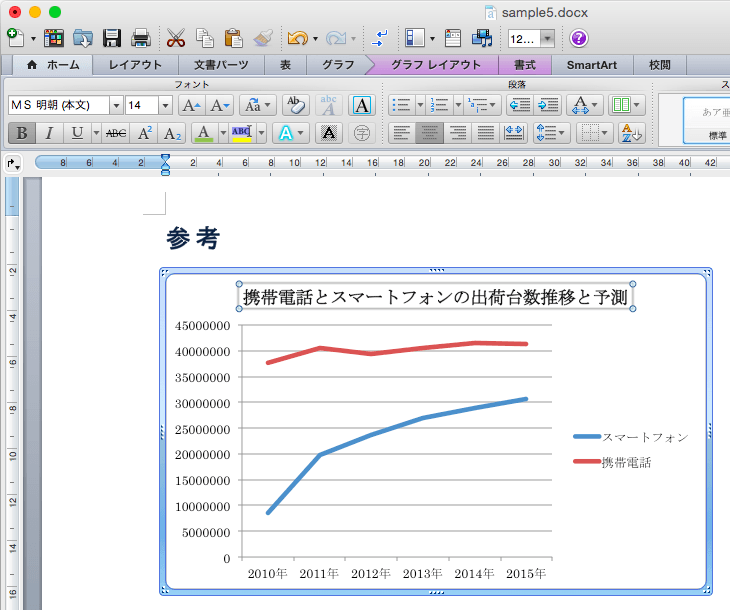Switch to the グラフ レイアウト tab
This screenshot has height=610, width=730.
pos(435,65)
